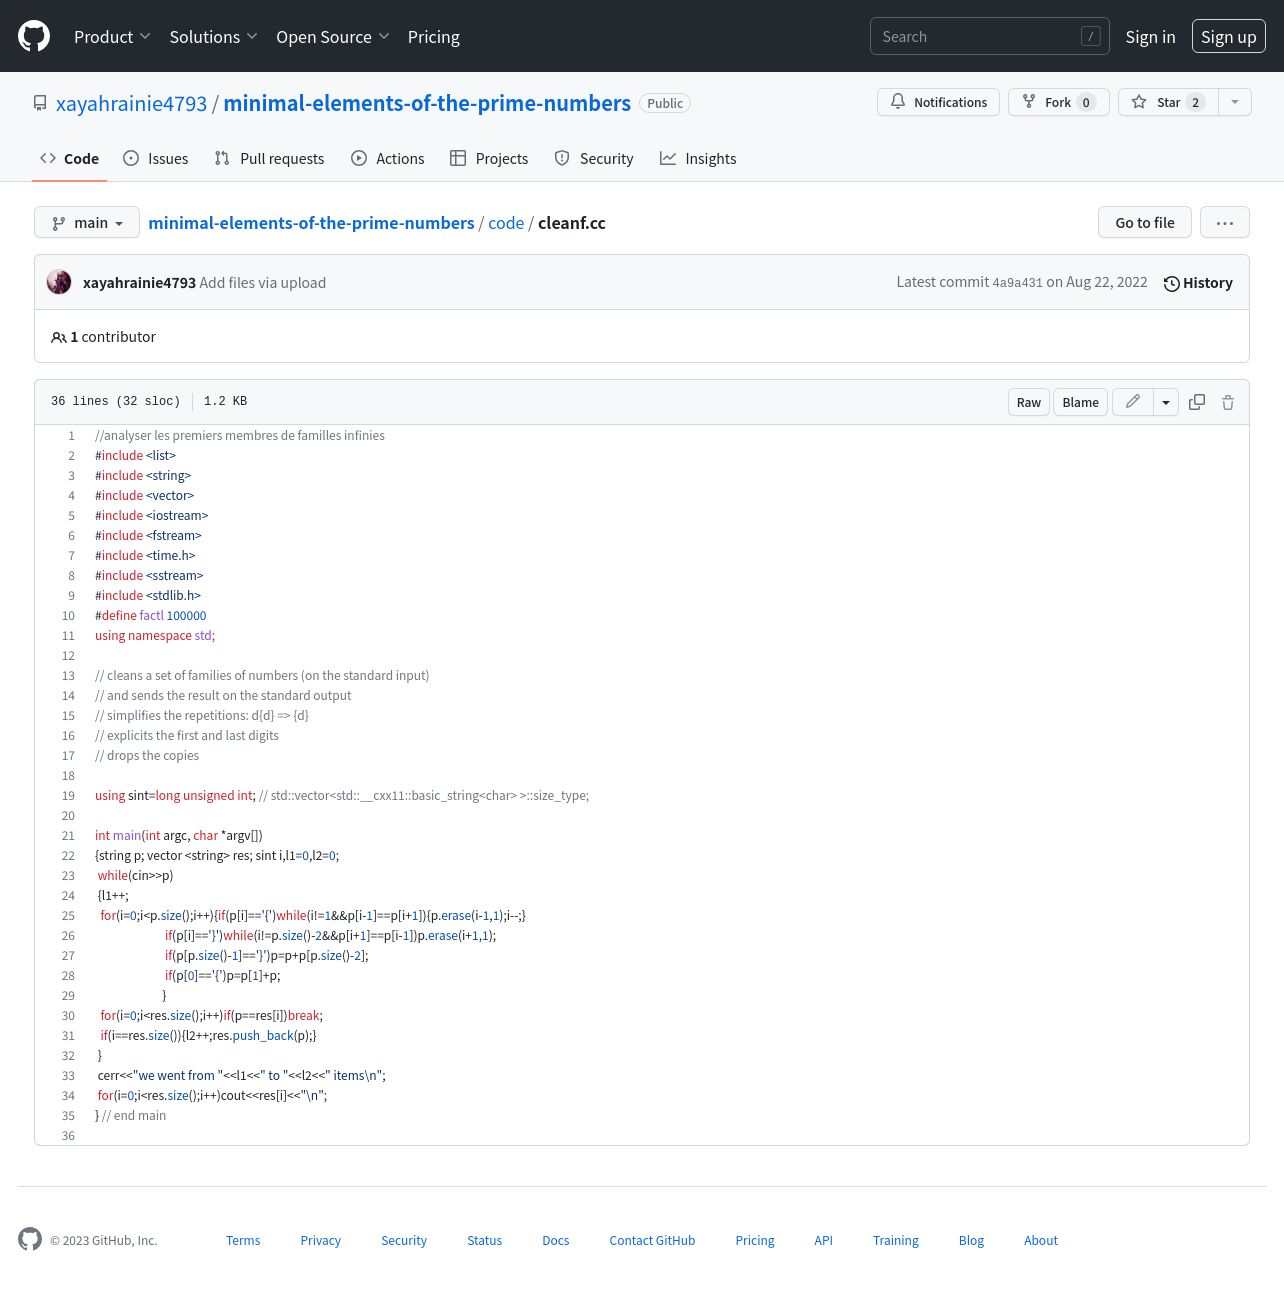Select line number 1
Screen dimensions: 1284x1300
71,436
